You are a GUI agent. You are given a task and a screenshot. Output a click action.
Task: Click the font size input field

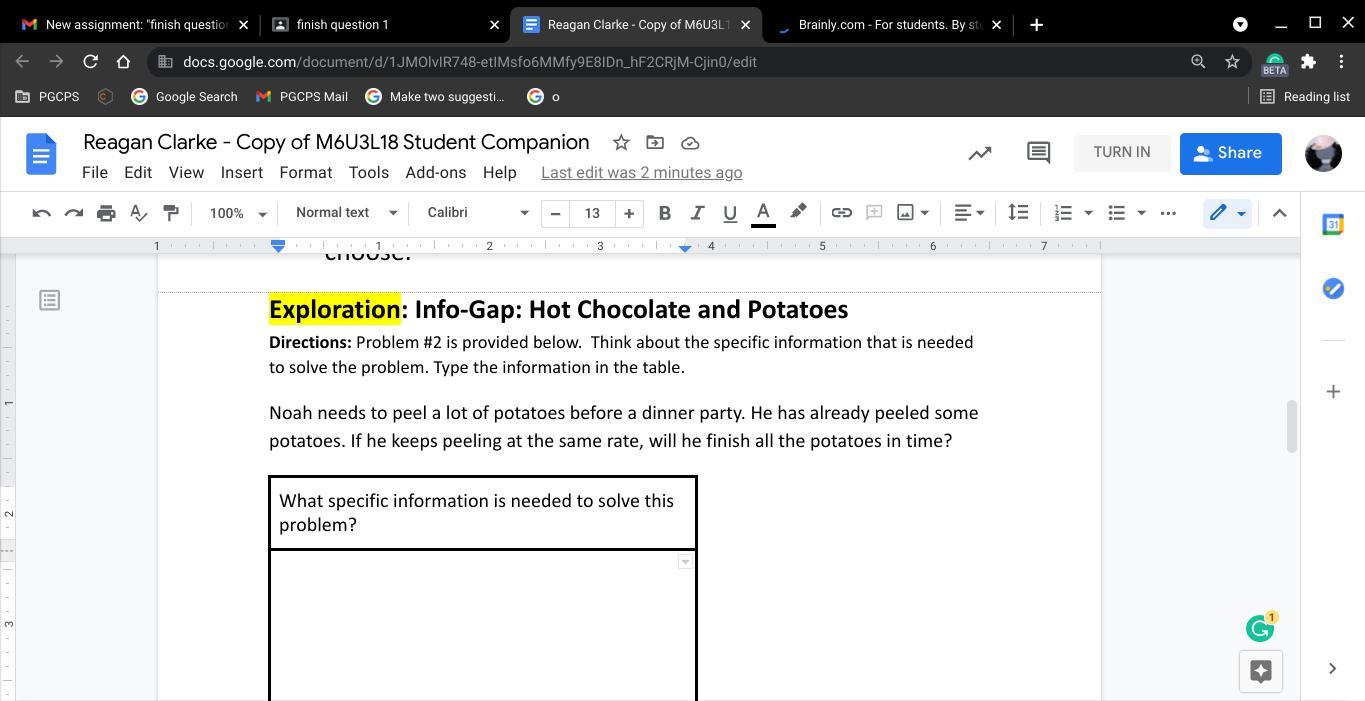[592, 213]
